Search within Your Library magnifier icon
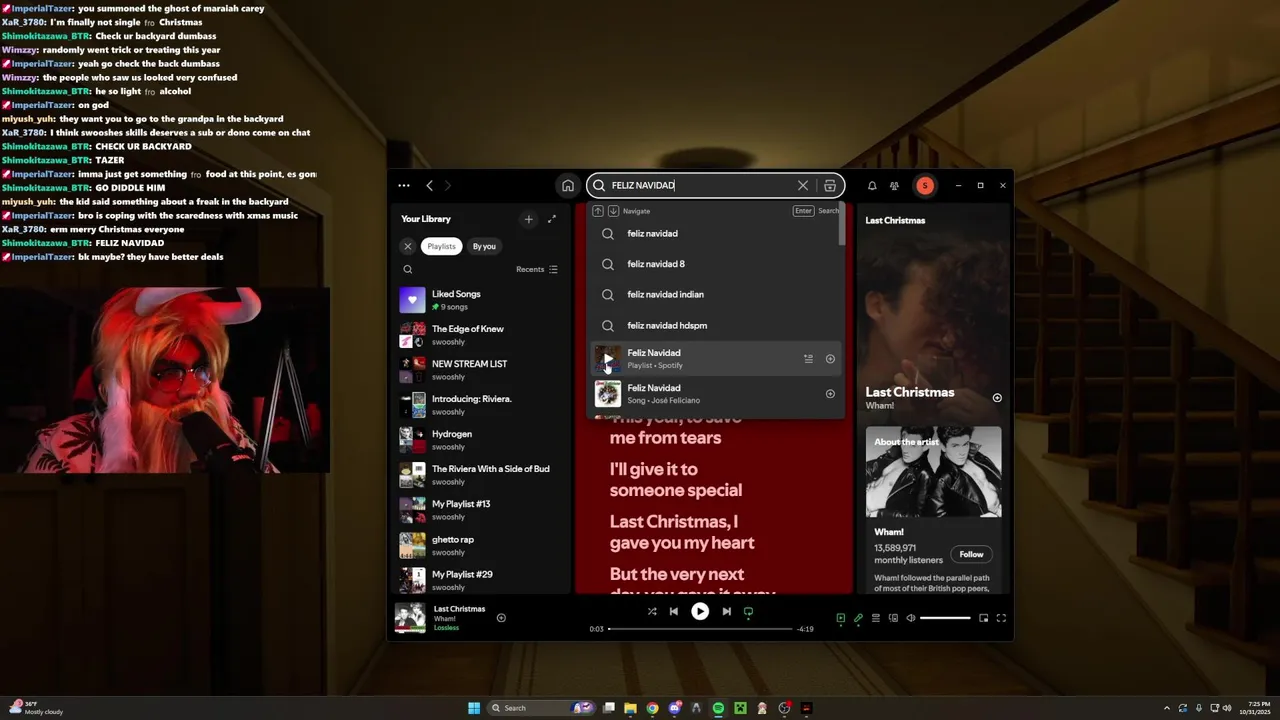 coord(407,269)
